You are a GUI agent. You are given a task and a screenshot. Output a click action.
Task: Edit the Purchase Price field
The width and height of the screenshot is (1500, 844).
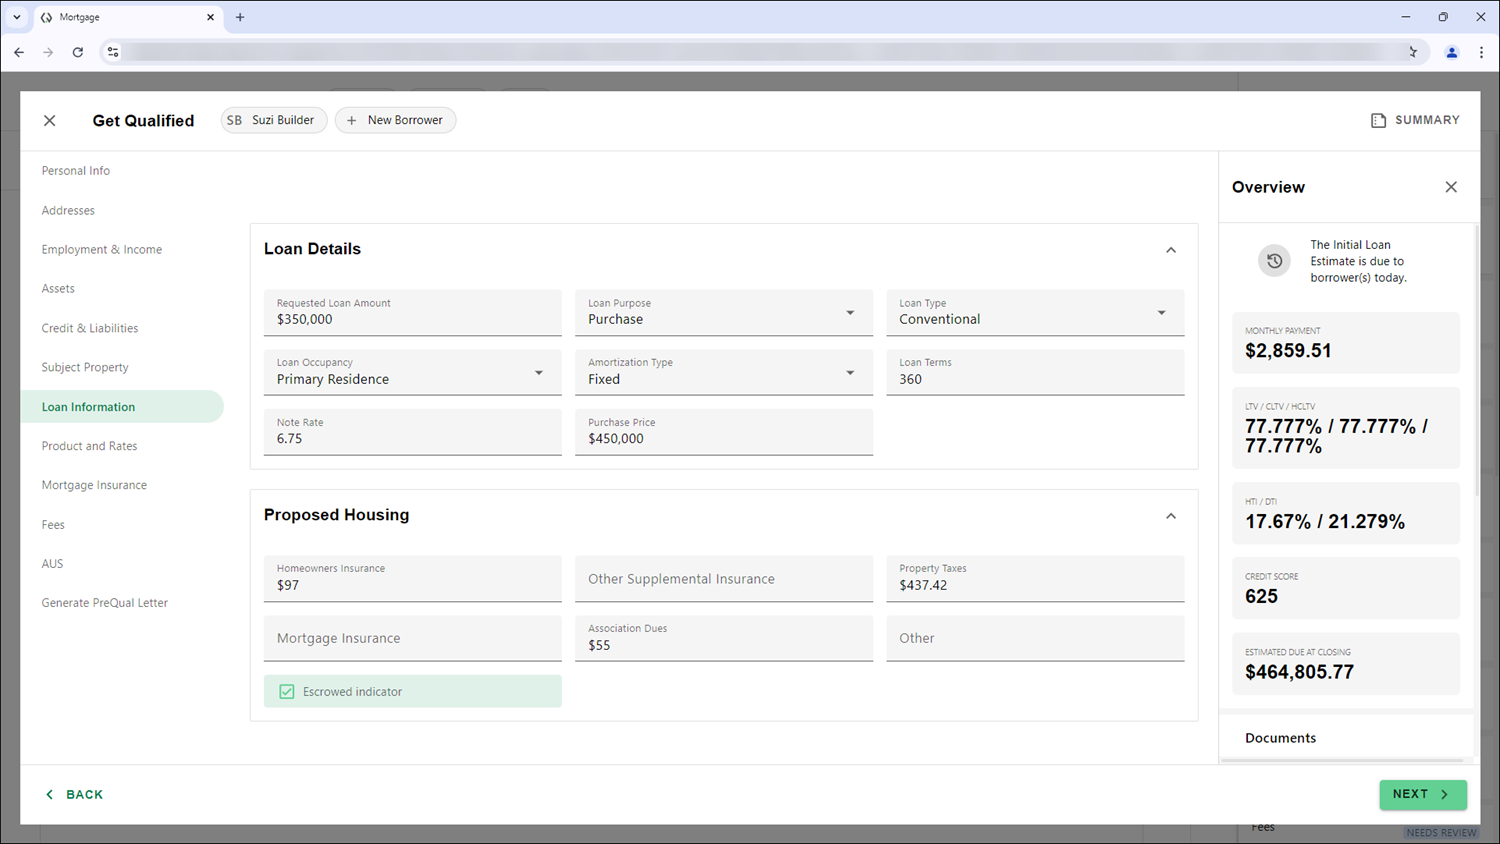pyautogui.click(x=724, y=432)
